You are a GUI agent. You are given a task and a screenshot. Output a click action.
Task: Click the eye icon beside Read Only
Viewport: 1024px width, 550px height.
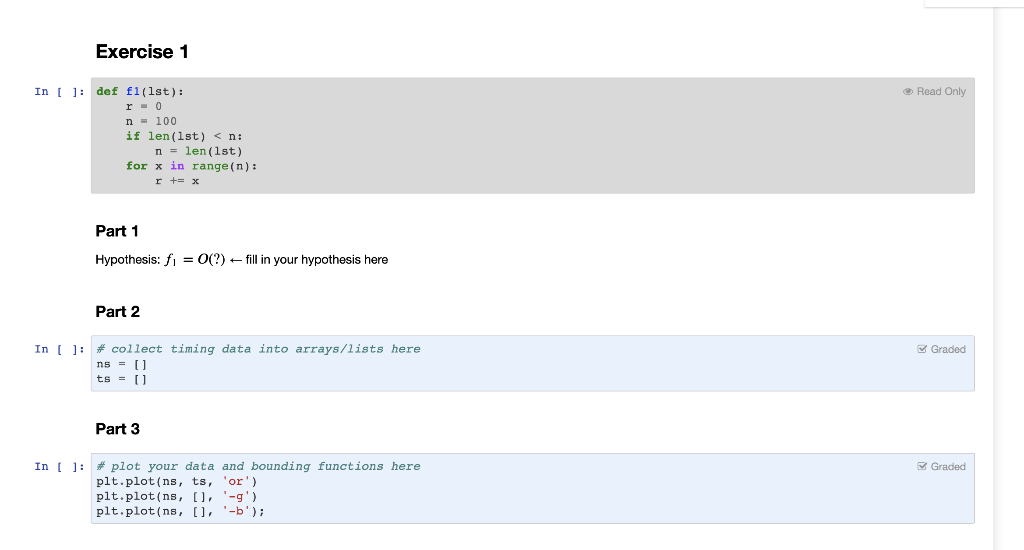point(908,91)
